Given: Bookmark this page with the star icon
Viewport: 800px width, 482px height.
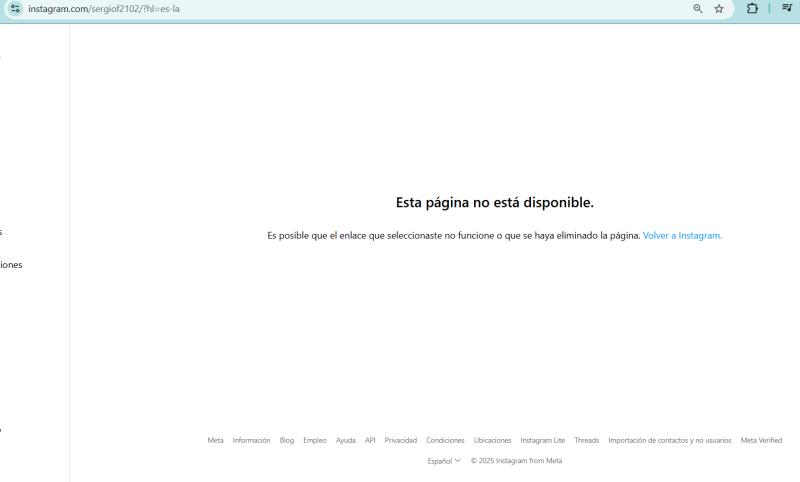Looking at the screenshot, I should (719, 9).
